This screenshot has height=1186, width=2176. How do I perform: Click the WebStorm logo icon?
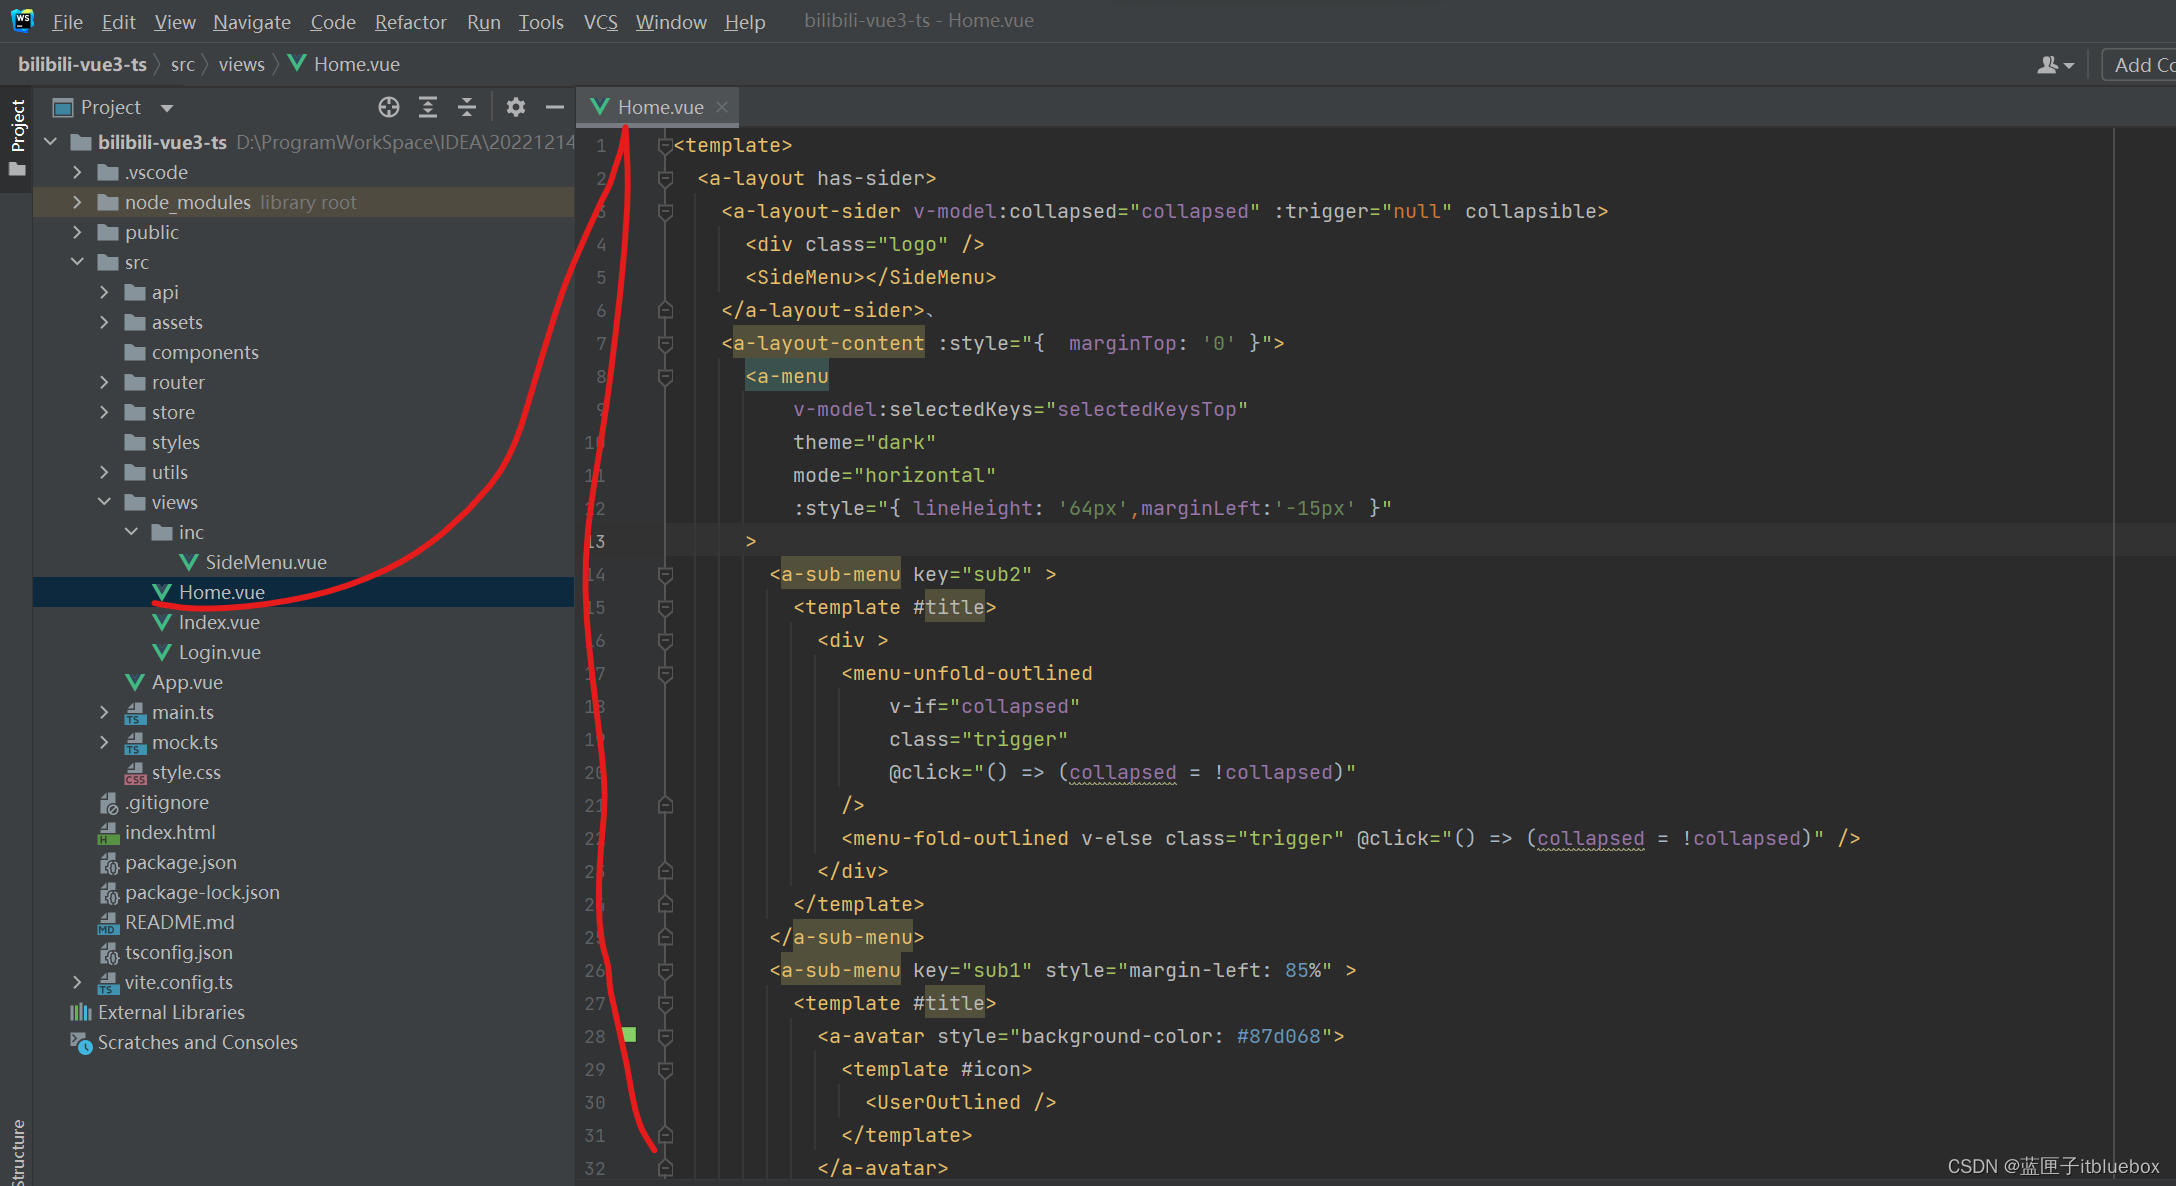pos(22,20)
